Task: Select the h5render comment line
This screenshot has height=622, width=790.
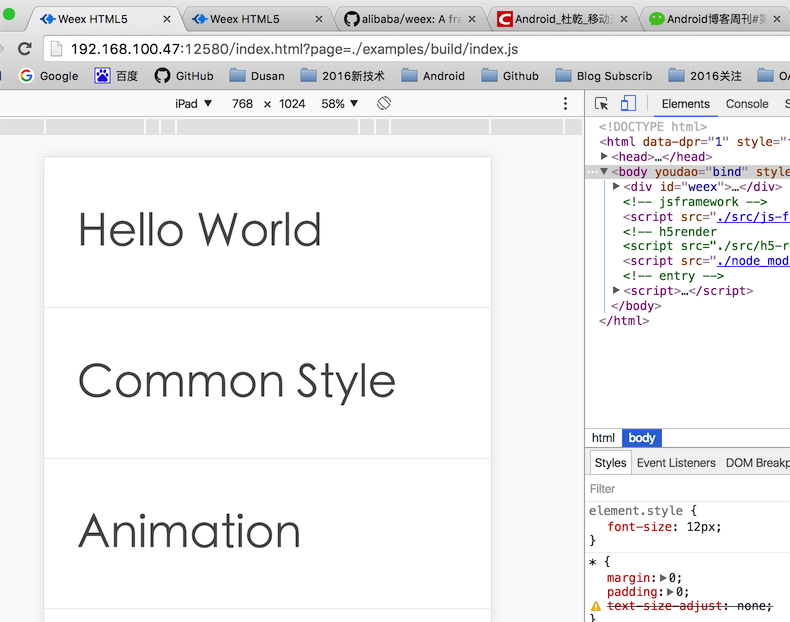Action: tap(670, 232)
